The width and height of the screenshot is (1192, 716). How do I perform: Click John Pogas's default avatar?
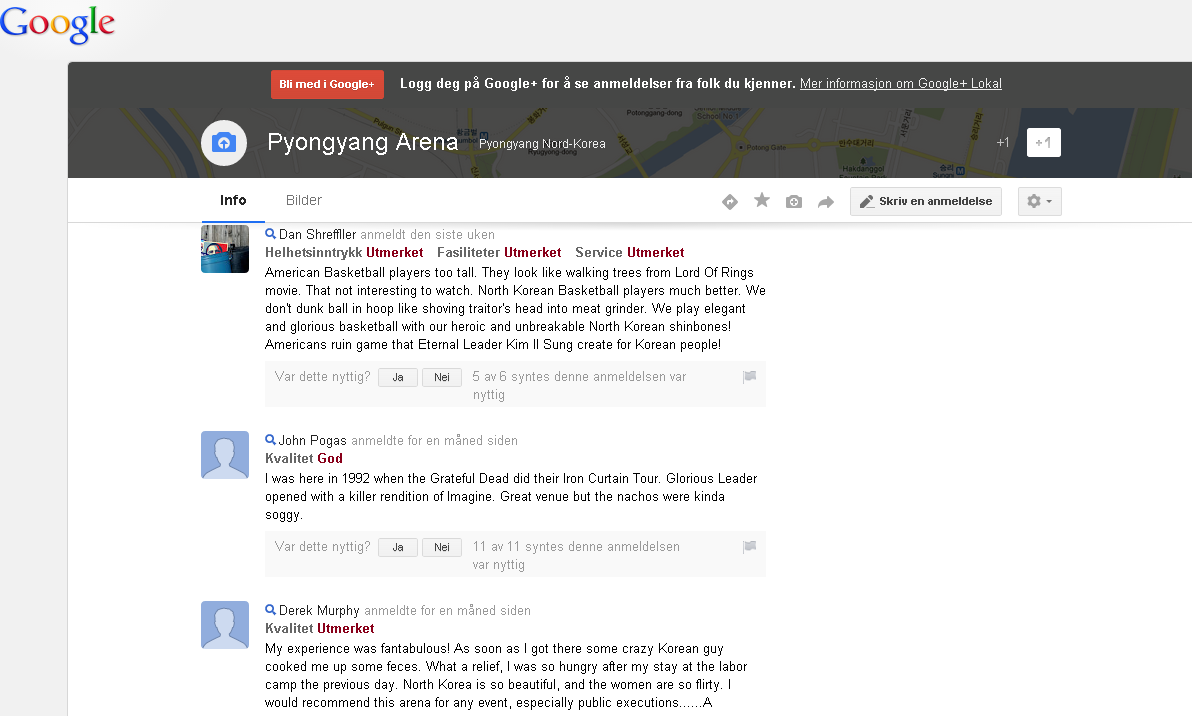pos(225,455)
